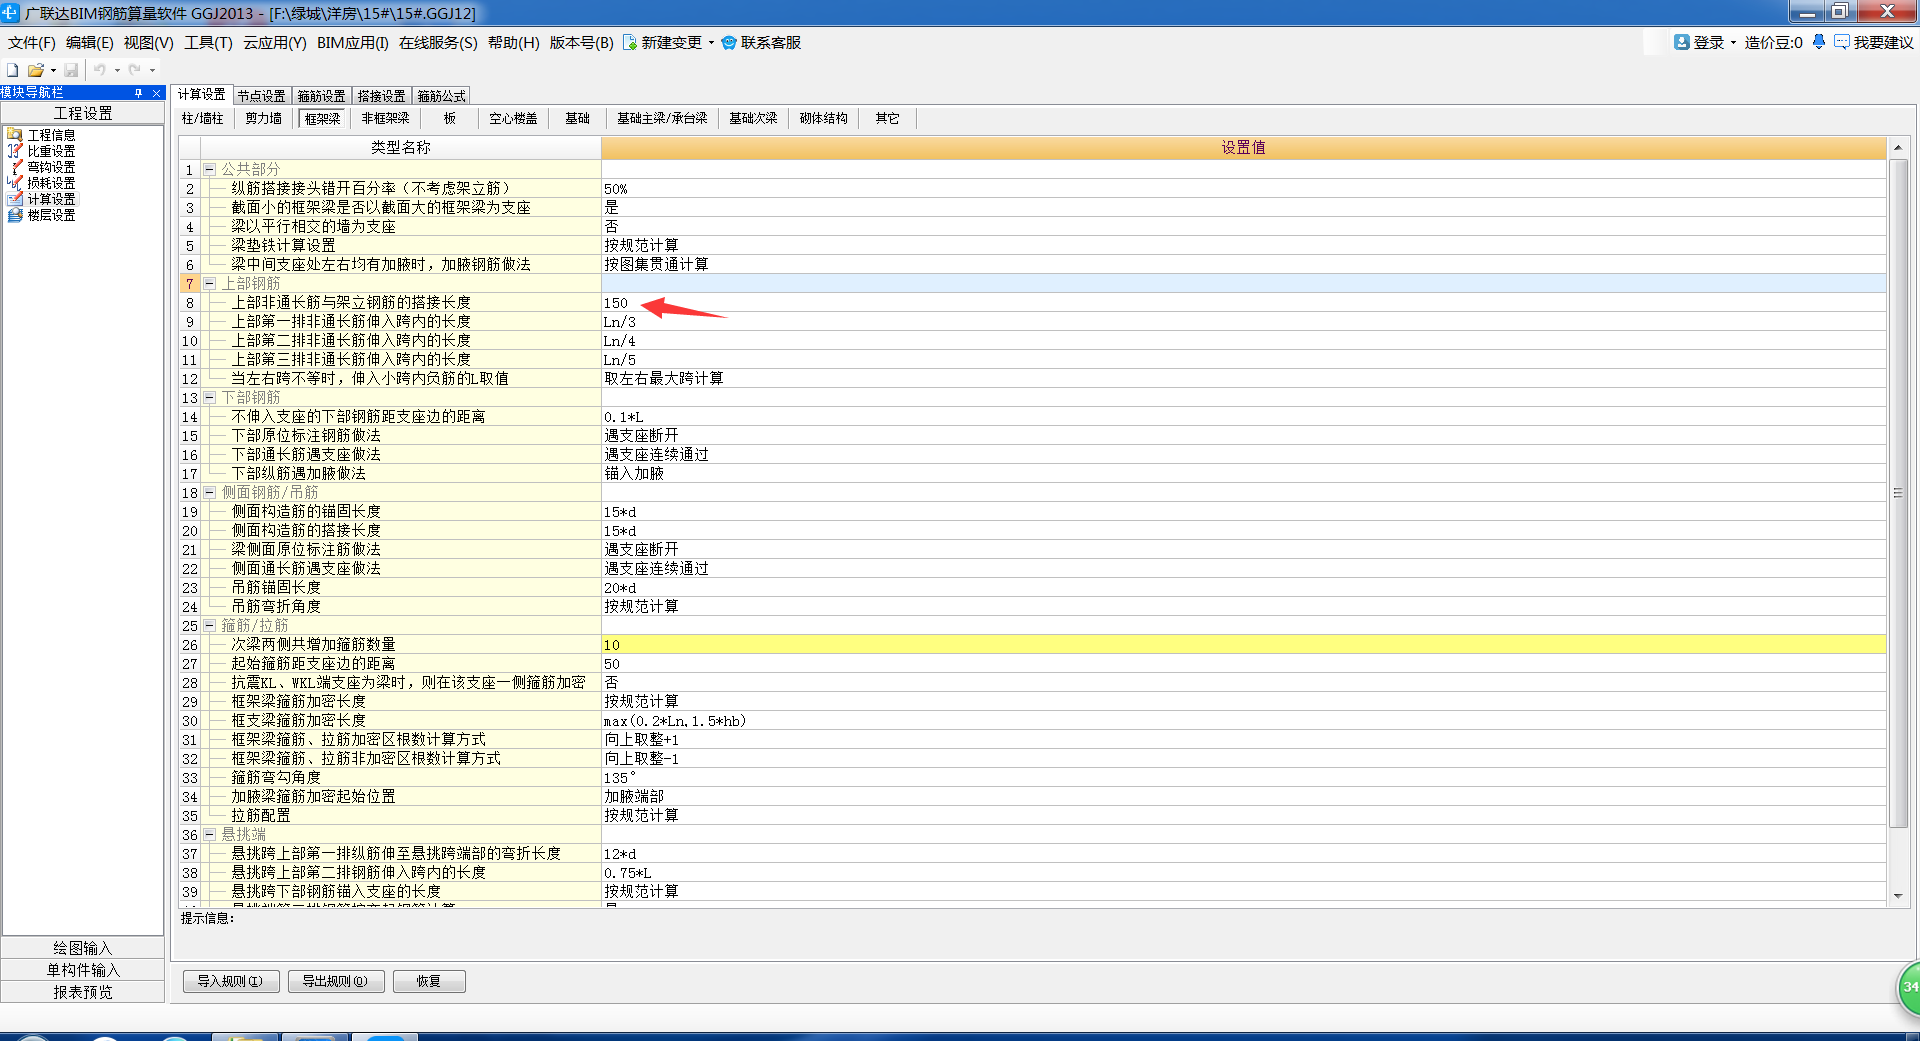Select 弯钩设置 in navigation list
Image resolution: width=1920 pixels, height=1041 pixels.
[50, 167]
